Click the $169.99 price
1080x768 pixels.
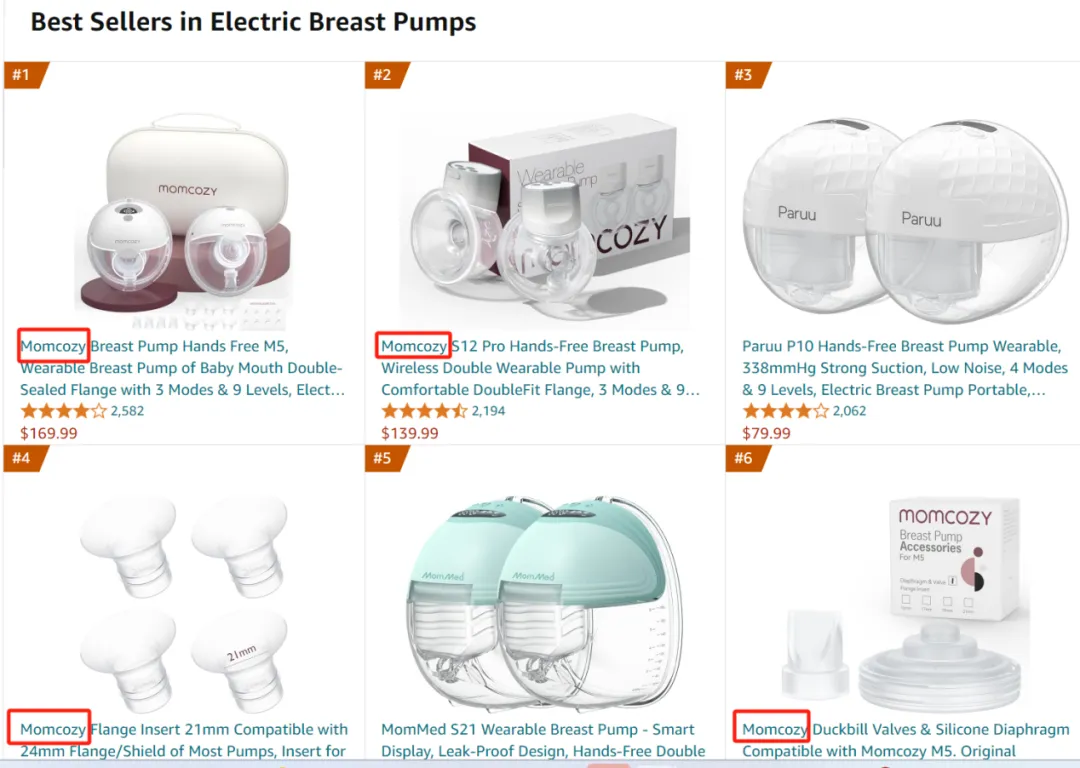coord(48,433)
